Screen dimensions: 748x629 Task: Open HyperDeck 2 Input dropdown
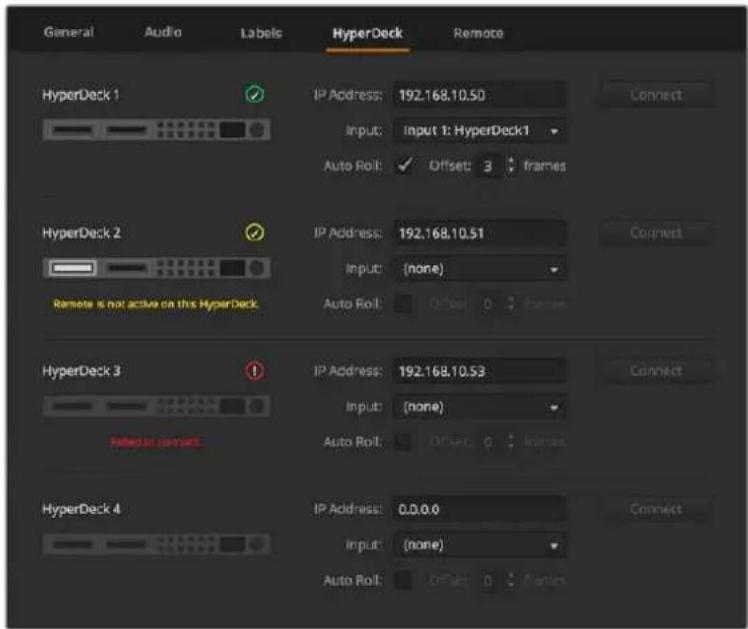point(479,269)
